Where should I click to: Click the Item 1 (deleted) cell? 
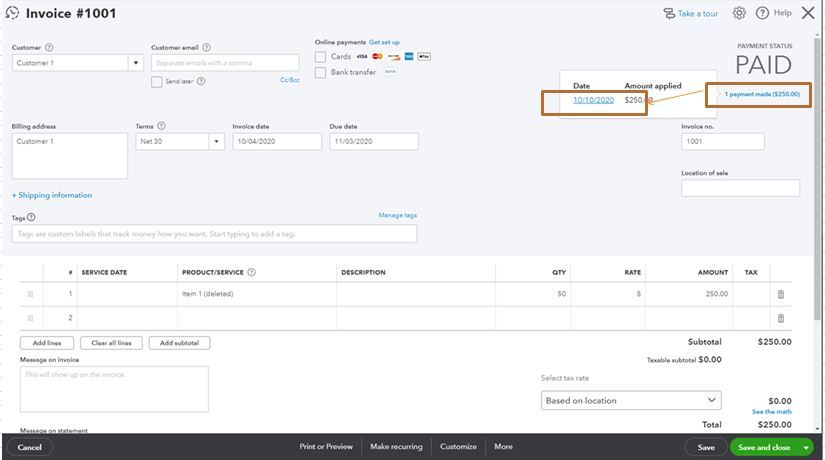tap(257, 294)
